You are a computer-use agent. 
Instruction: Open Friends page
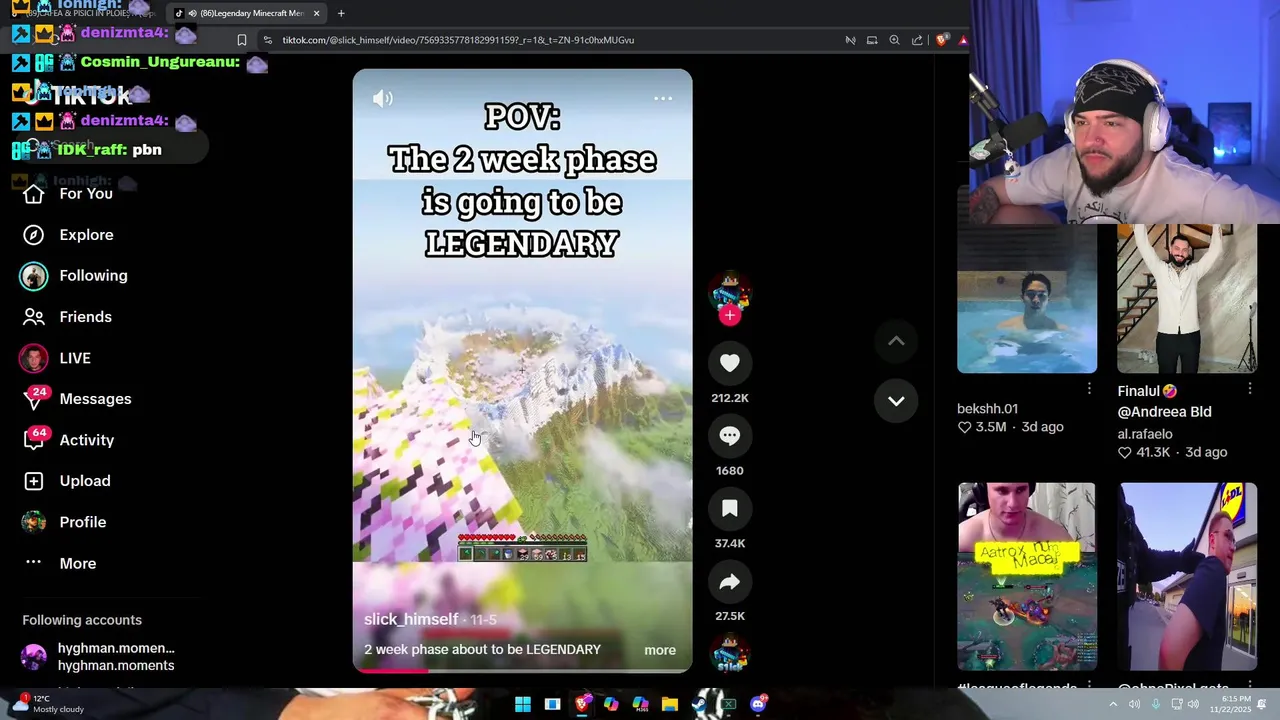[x=68, y=316]
